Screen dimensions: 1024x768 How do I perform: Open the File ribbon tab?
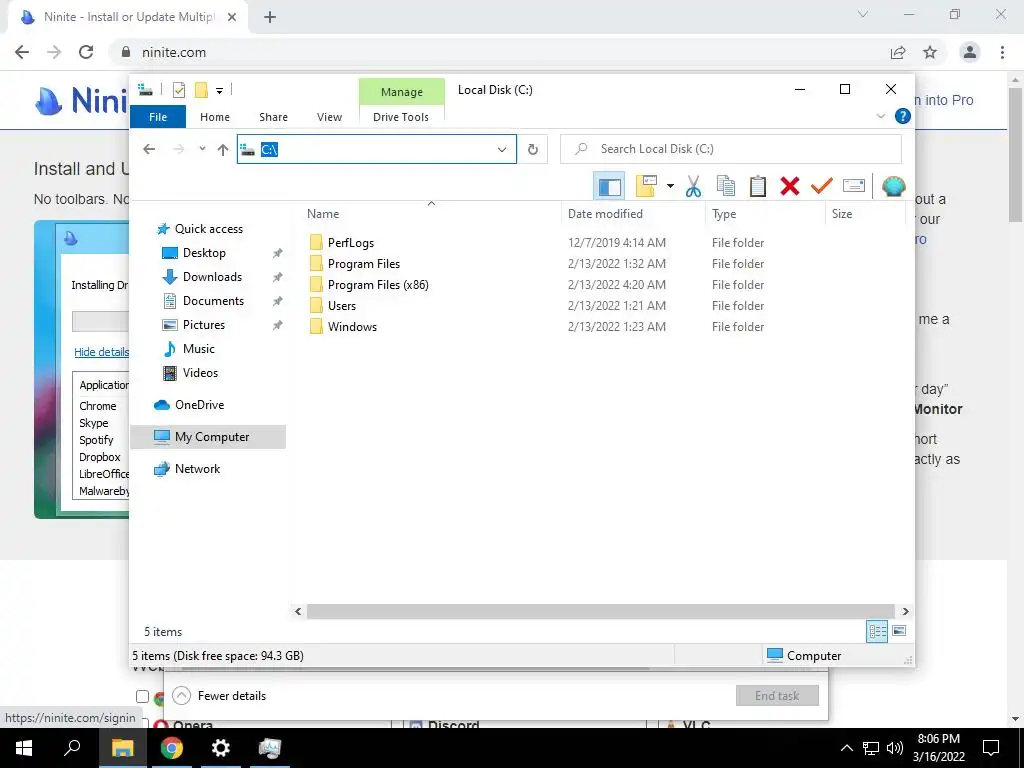pos(158,117)
